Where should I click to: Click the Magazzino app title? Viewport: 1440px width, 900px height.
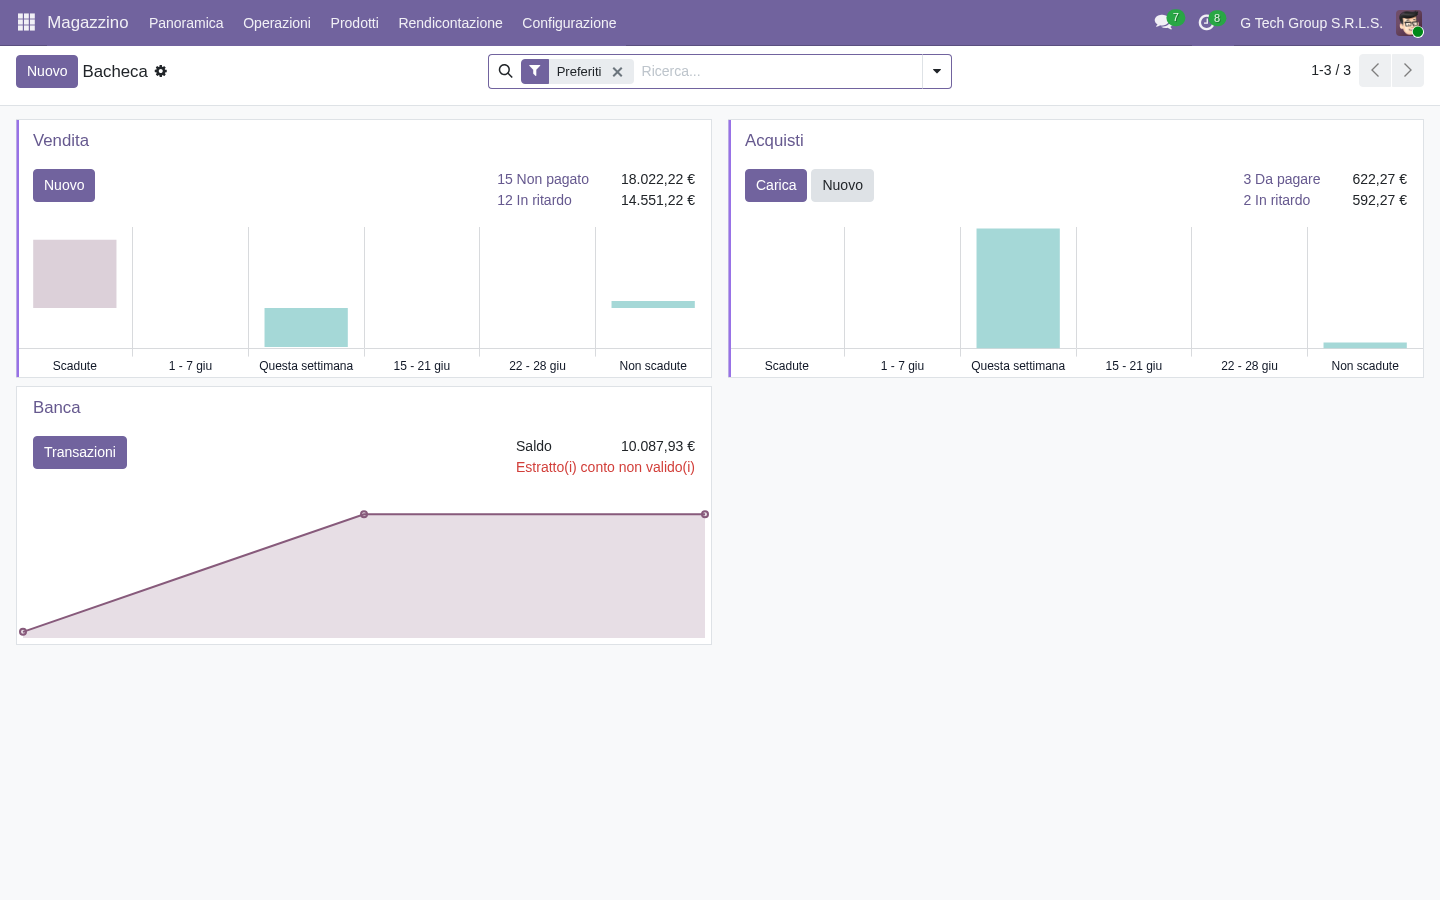coord(88,22)
